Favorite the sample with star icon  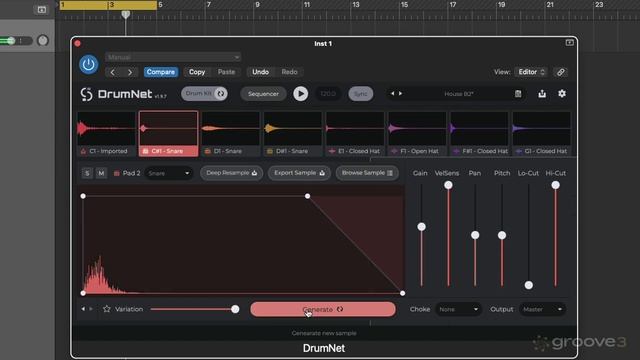click(x=107, y=309)
